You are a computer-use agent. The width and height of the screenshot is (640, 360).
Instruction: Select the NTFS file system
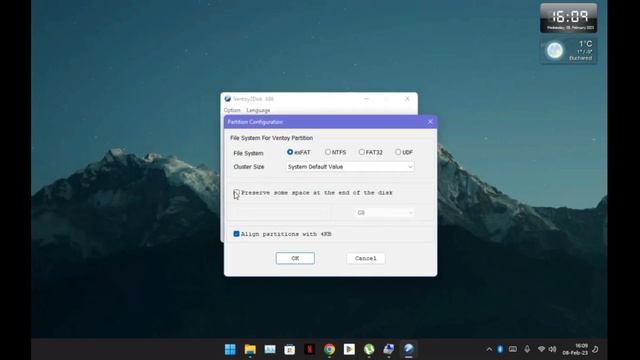[327, 152]
